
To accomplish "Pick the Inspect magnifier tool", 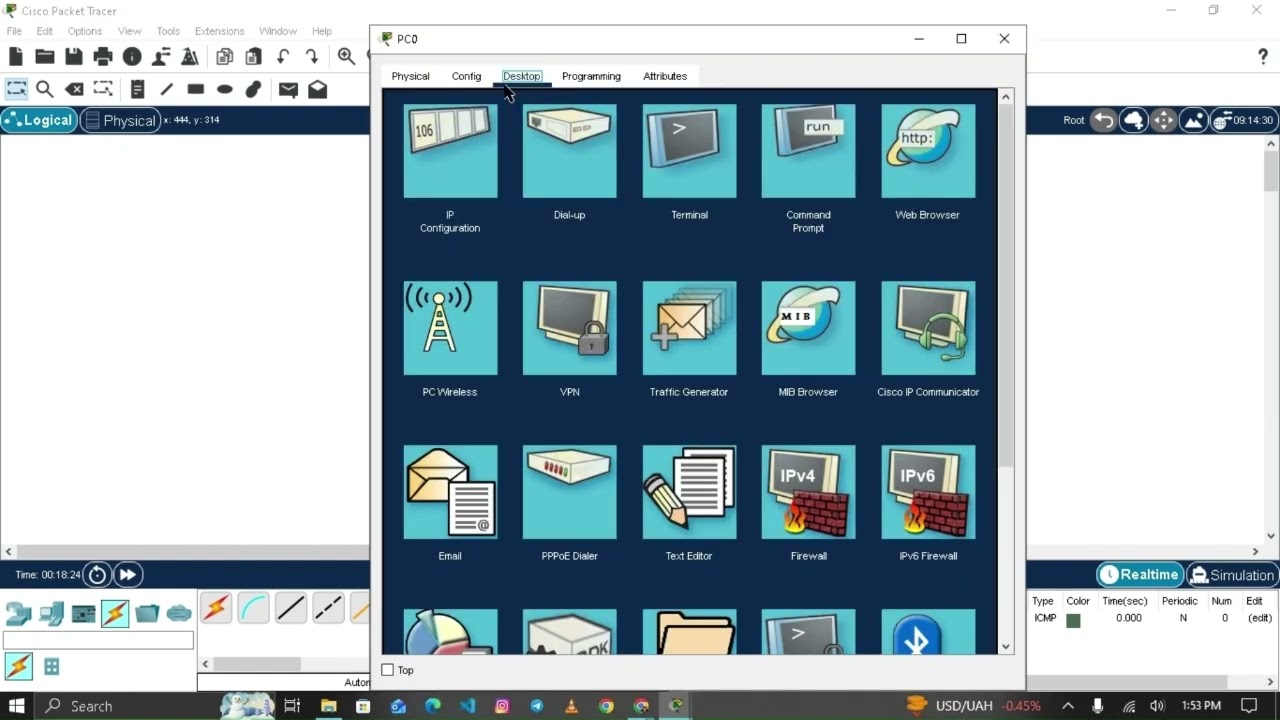I will [x=44, y=89].
